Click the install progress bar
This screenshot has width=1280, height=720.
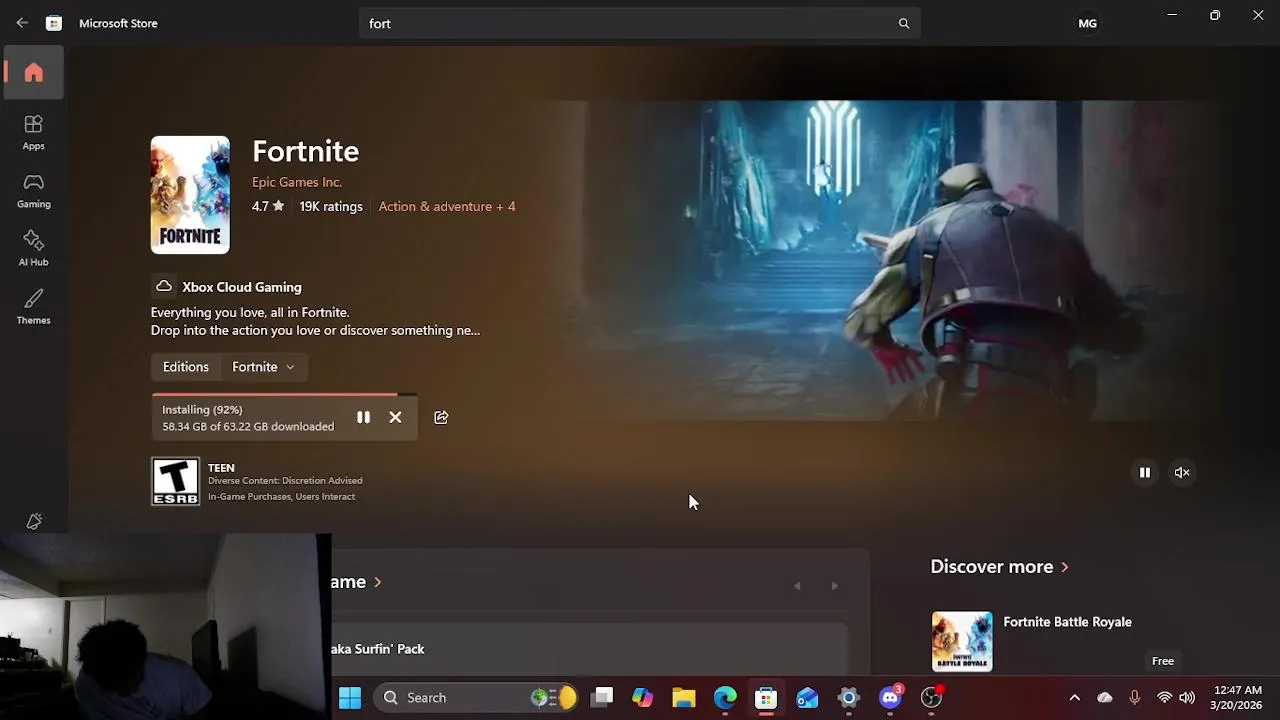pos(285,395)
